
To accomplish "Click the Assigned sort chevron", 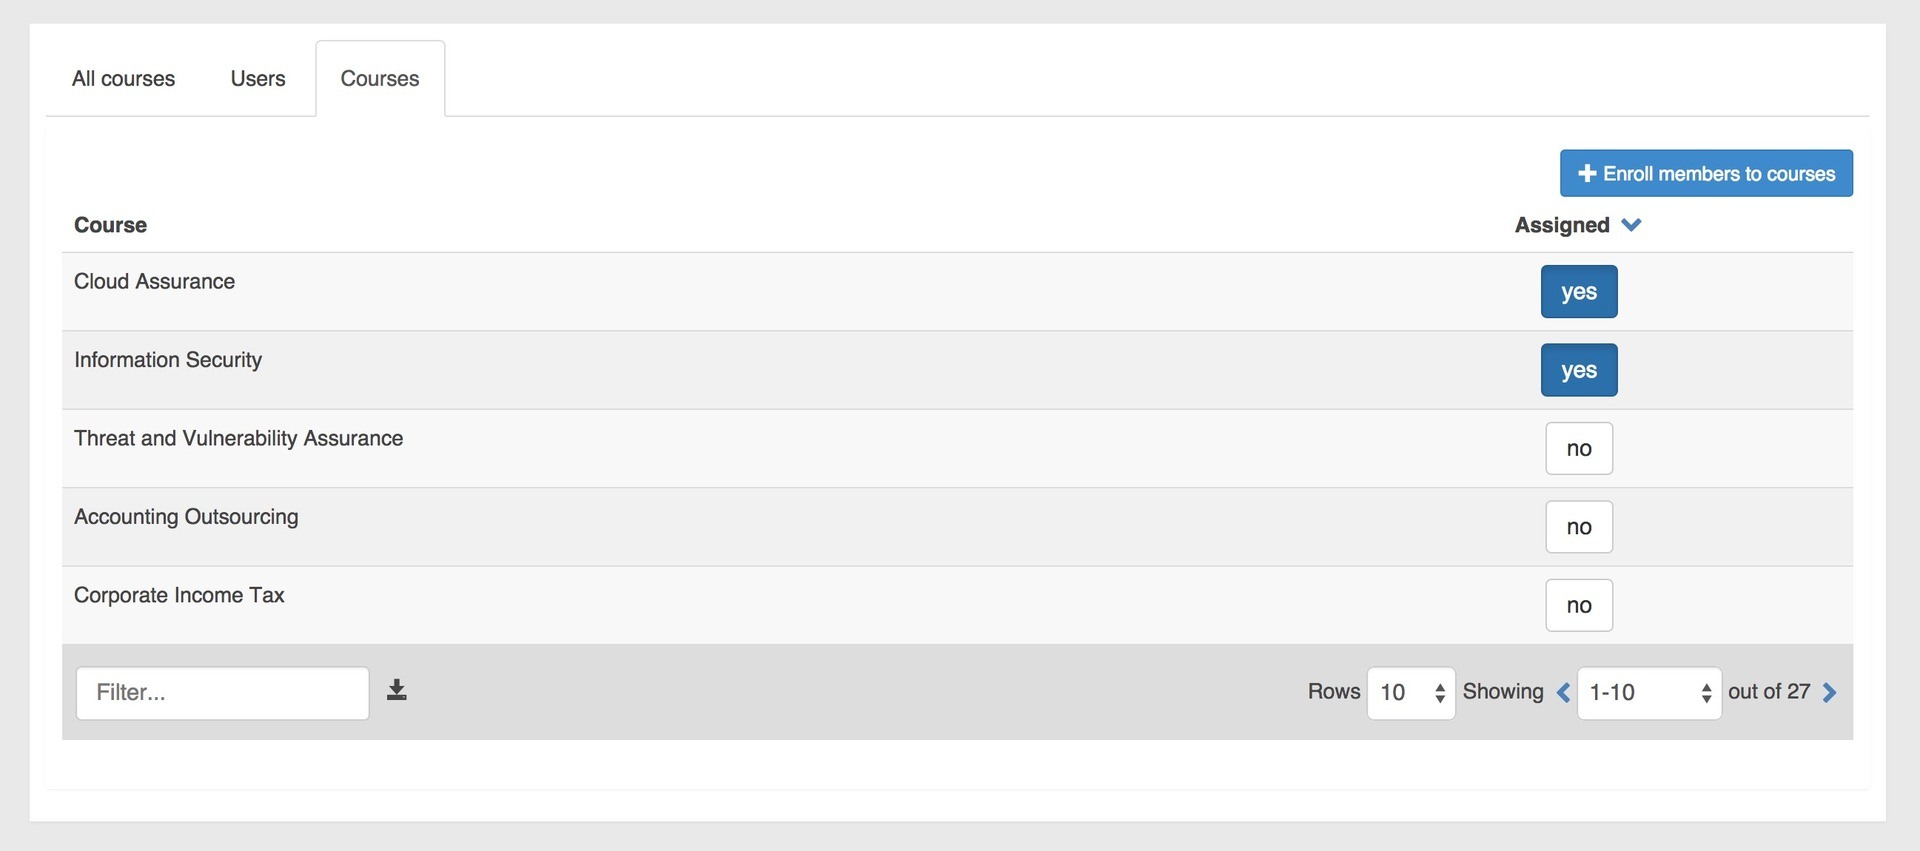I will coord(1631,225).
